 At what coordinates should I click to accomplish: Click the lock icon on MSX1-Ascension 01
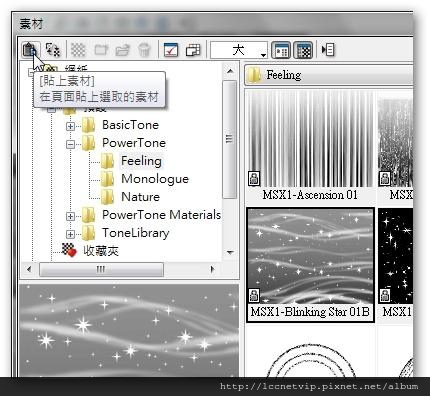point(254,178)
